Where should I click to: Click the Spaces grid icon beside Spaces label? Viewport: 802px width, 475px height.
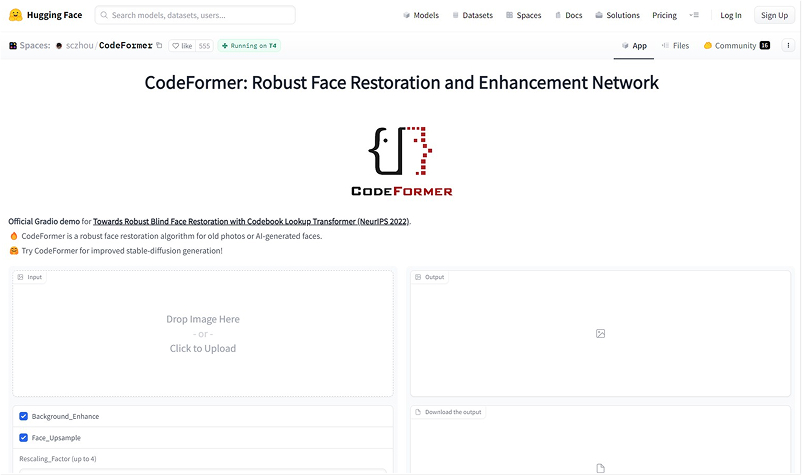[13, 46]
